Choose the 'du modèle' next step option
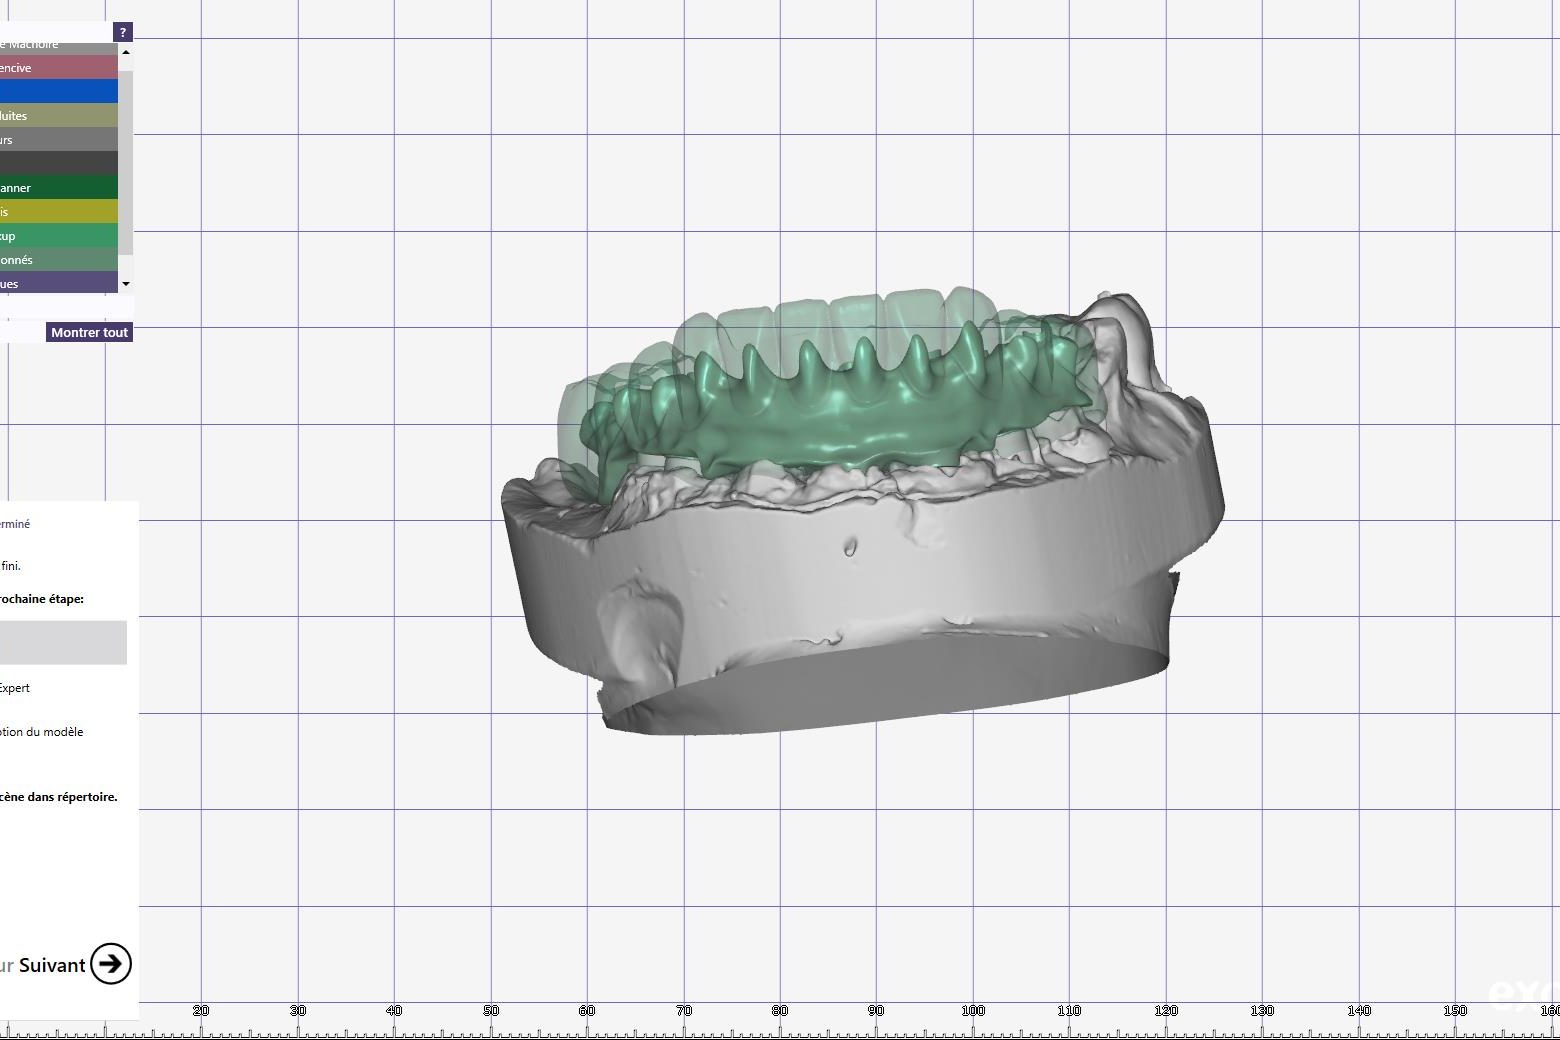 pyautogui.click(x=42, y=732)
